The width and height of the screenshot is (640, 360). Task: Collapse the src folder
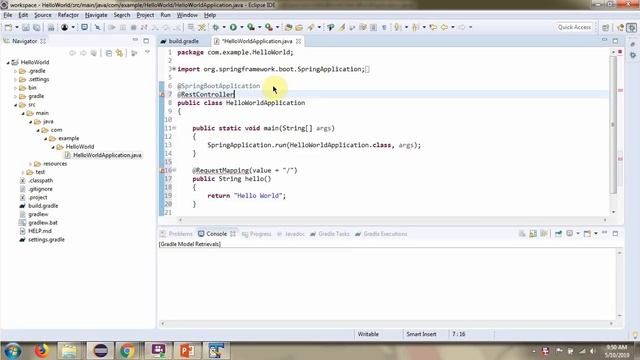[16, 105]
